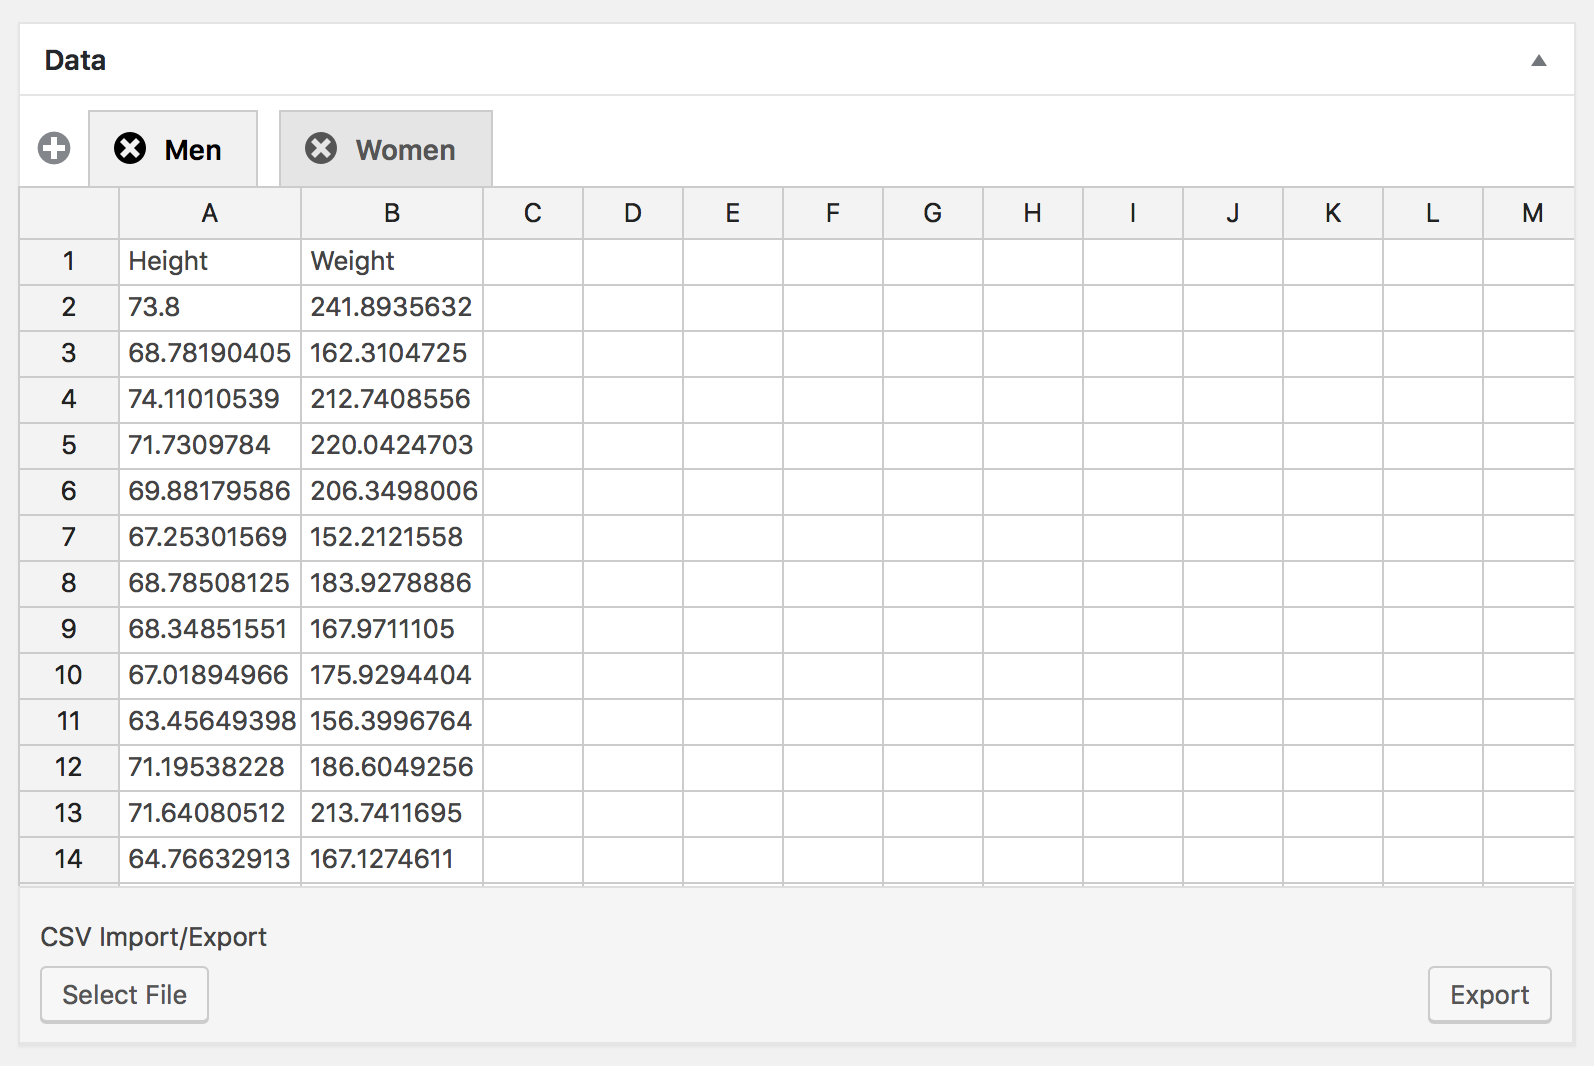1594x1066 pixels.
Task: Select row 9 header
Action: [69, 630]
